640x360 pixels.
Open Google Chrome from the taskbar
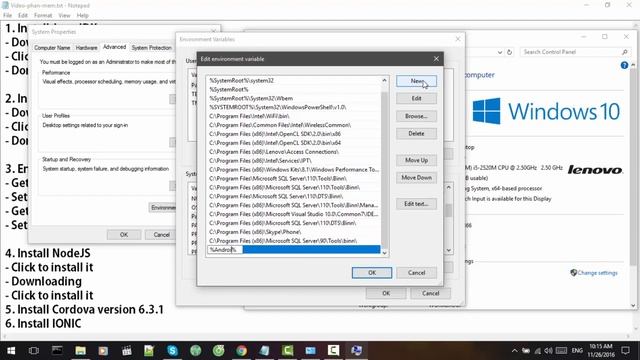241,350
